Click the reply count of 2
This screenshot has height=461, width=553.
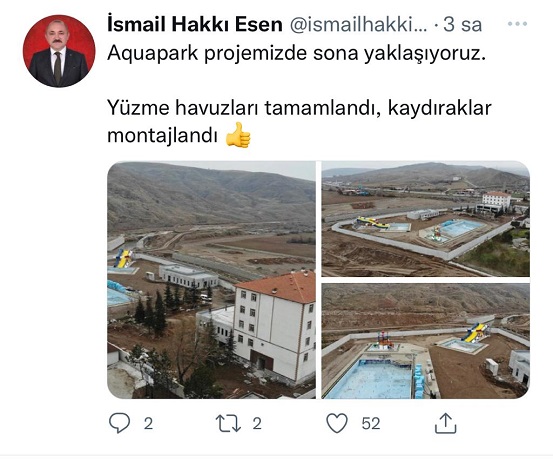tap(148, 424)
